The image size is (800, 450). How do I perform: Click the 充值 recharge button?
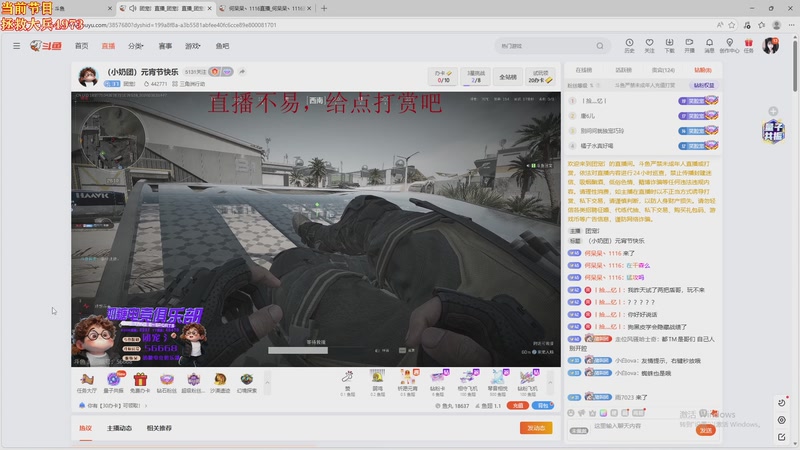(517, 406)
